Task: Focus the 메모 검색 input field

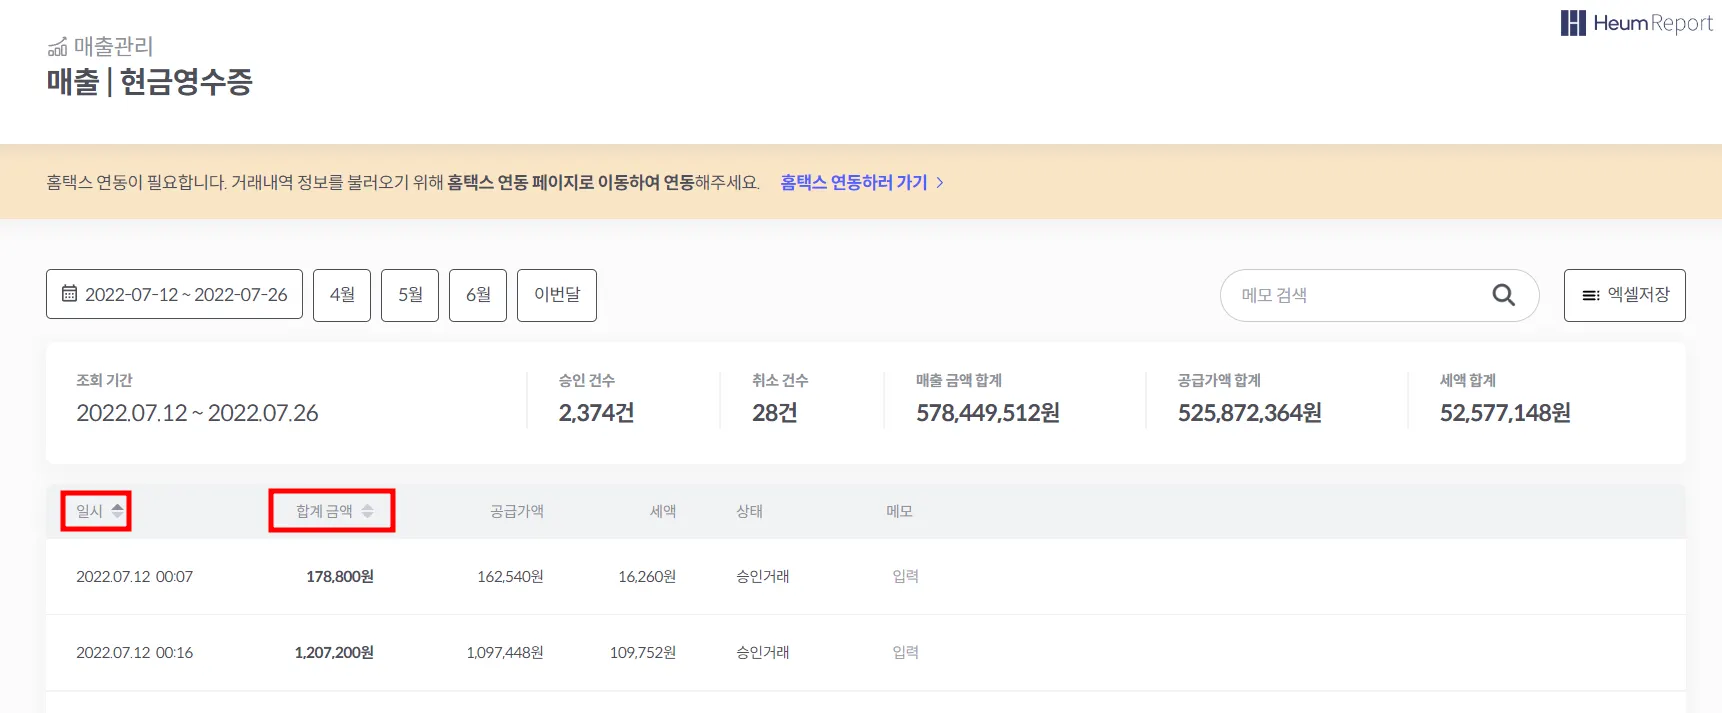Action: pyautogui.click(x=1360, y=295)
